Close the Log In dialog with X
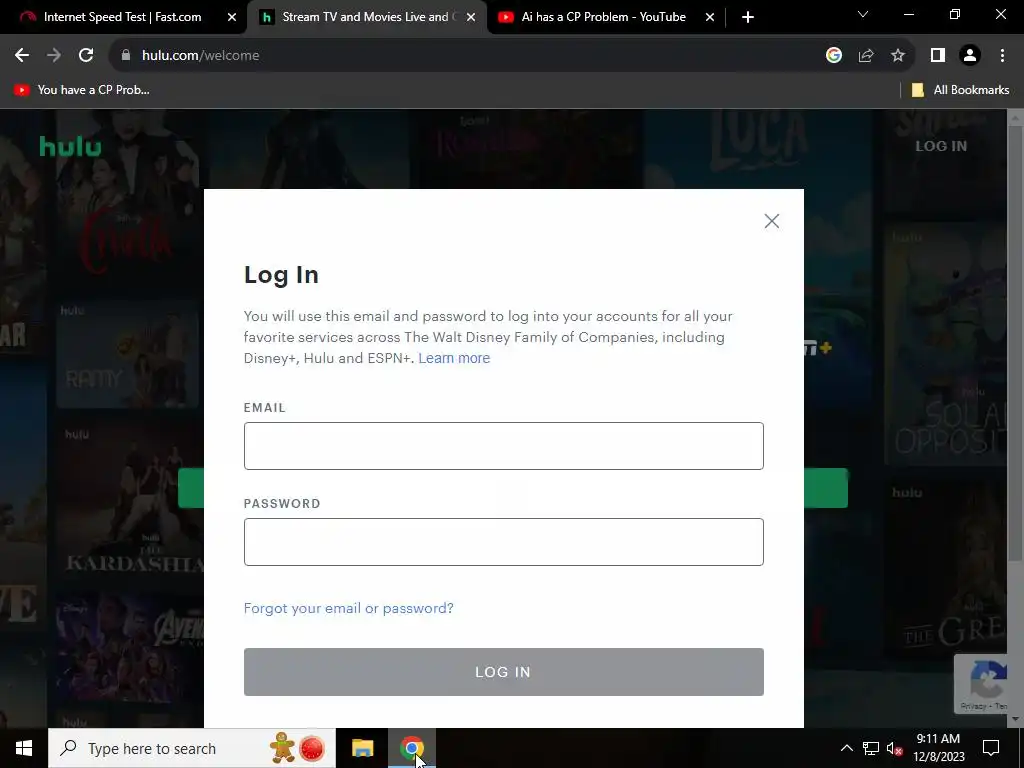Viewport: 1024px width, 768px height. 771,221
